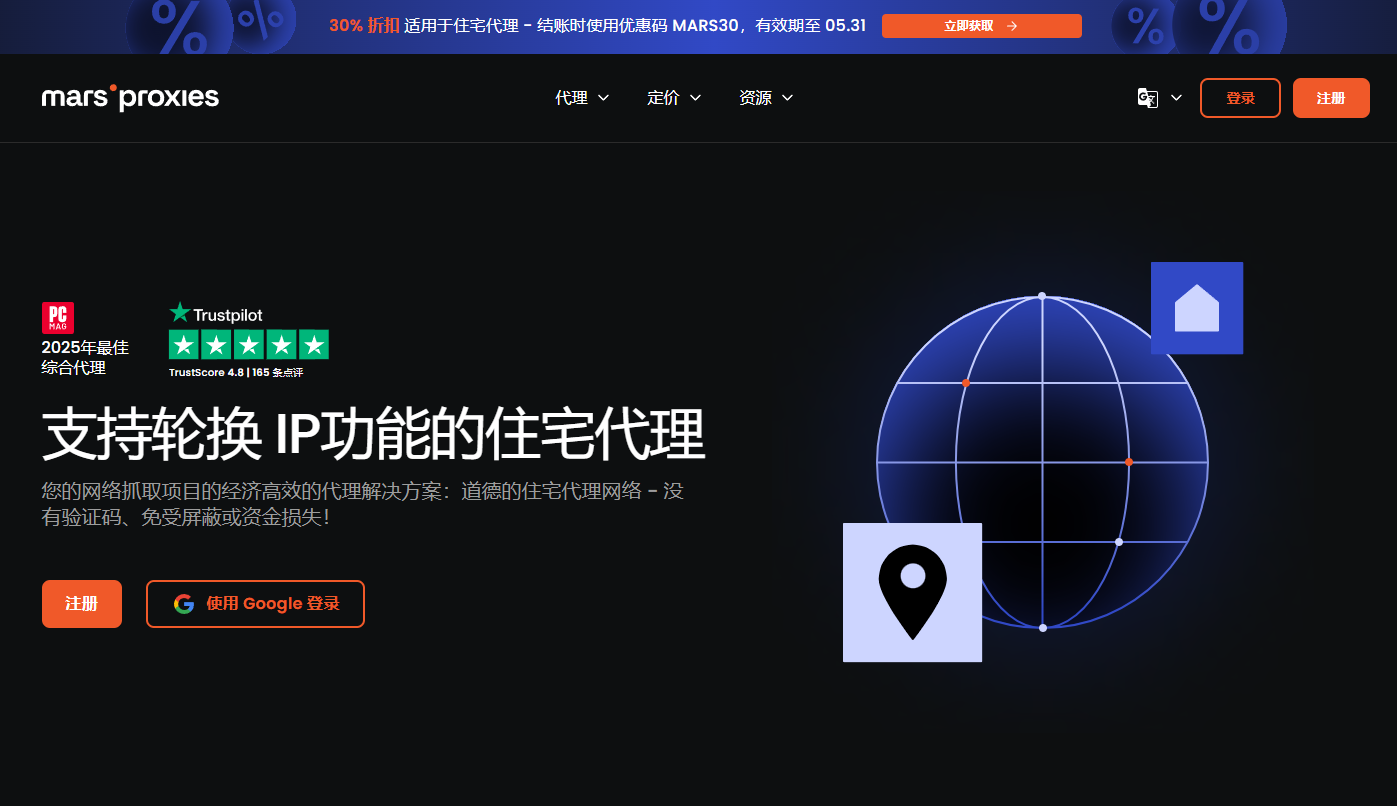Expand the 资源 menu chevron

787,98
